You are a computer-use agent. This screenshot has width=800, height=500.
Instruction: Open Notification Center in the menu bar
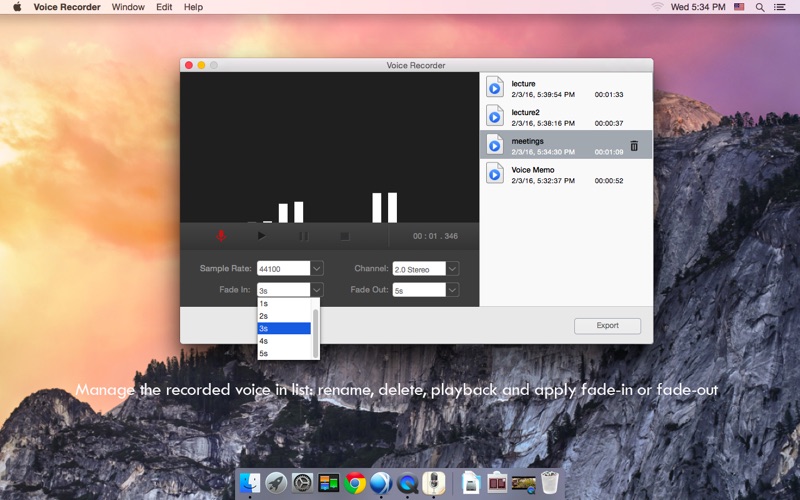tap(780, 7)
